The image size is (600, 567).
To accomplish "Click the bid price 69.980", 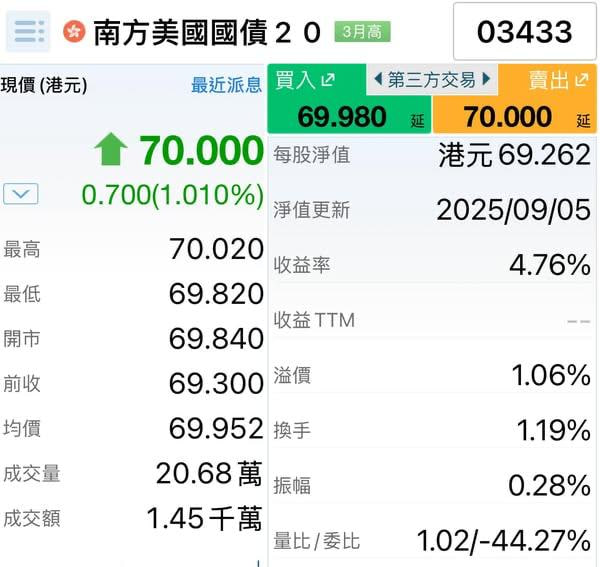I will click(x=342, y=117).
